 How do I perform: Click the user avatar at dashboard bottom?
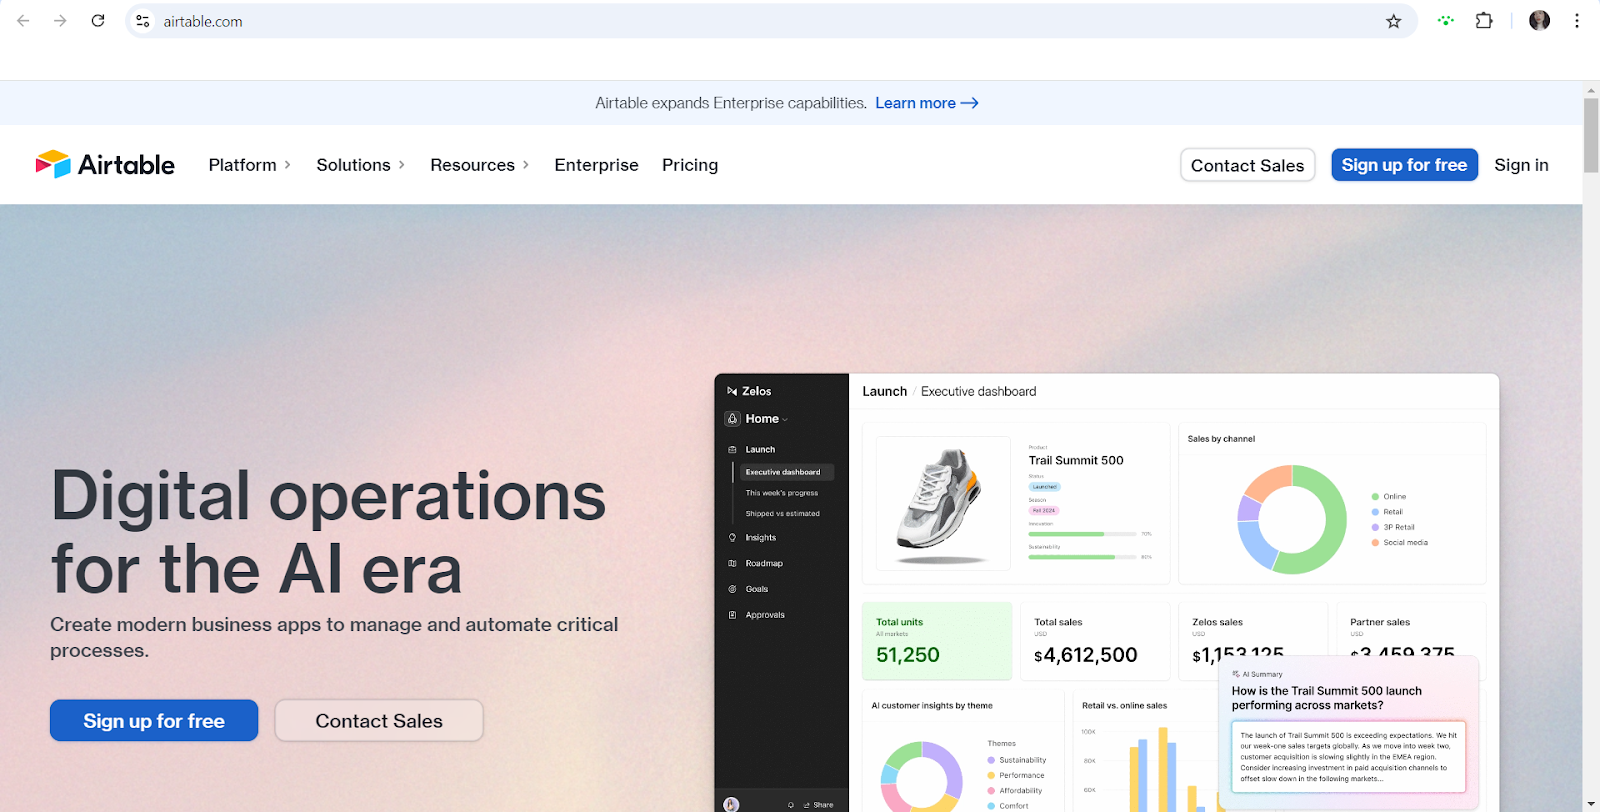click(731, 804)
